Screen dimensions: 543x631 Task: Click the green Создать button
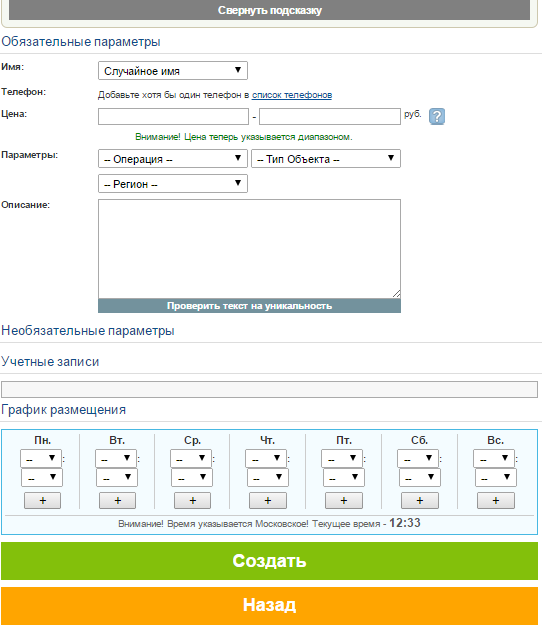pos(269,561)
